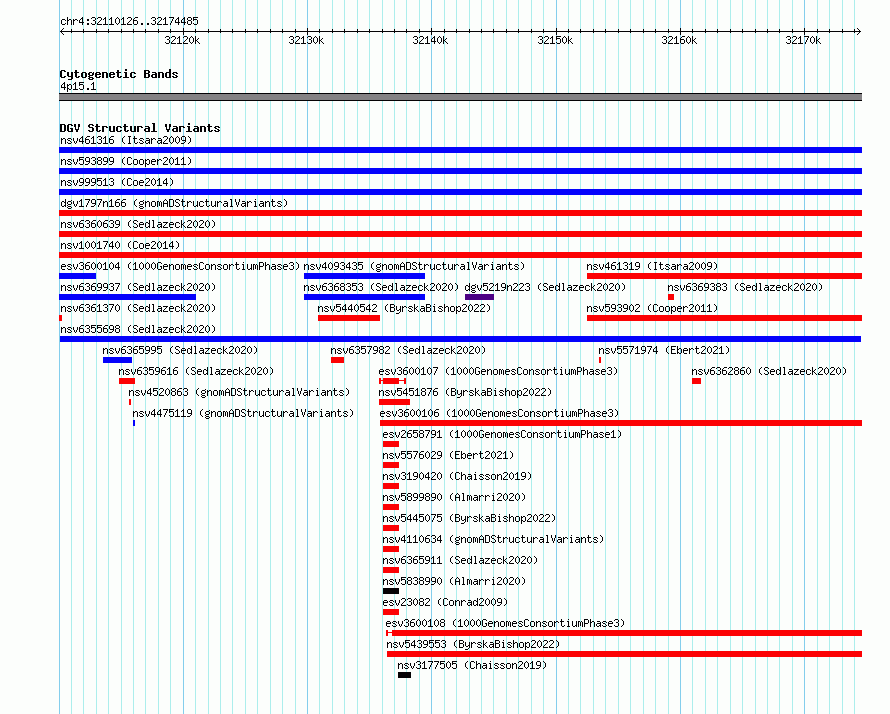Click ruler at the 32170k mark
The height and width of the screenshot is (714, 890).
[x=803, y=40]
